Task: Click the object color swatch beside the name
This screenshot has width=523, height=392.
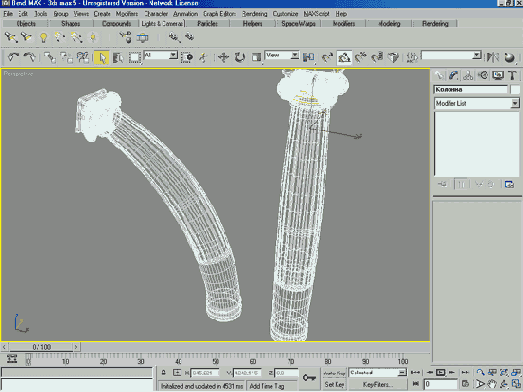Action: (x=515, y=89)
